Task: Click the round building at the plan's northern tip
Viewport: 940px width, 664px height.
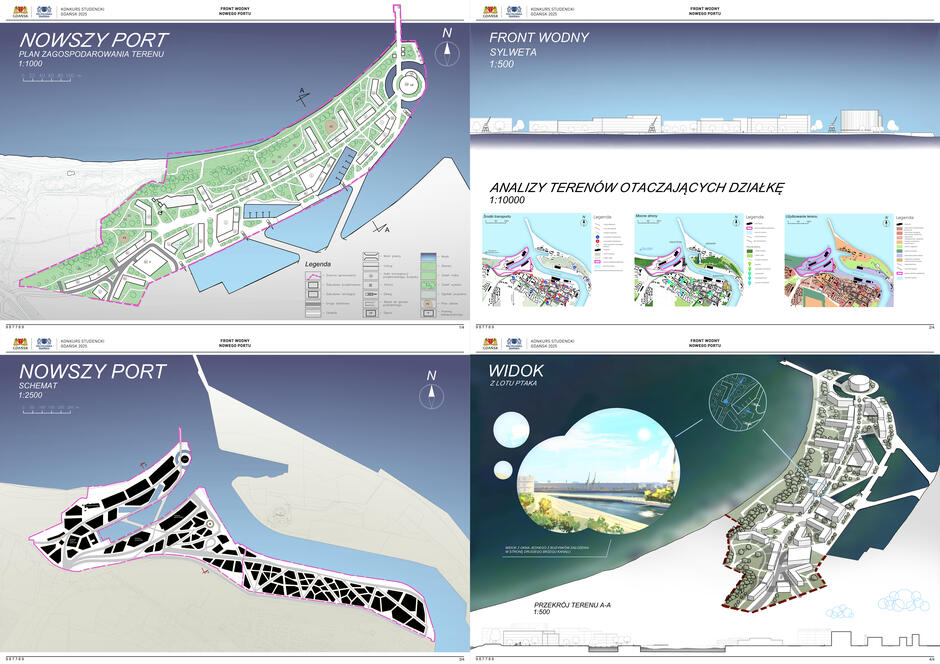Action: click(x=409, y=87)
